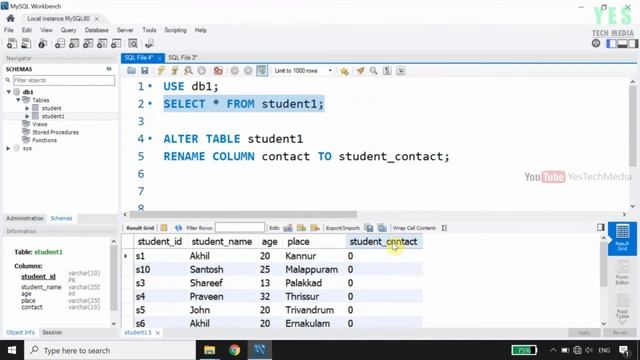Open the search table data icon

click(x=133, y=43)
